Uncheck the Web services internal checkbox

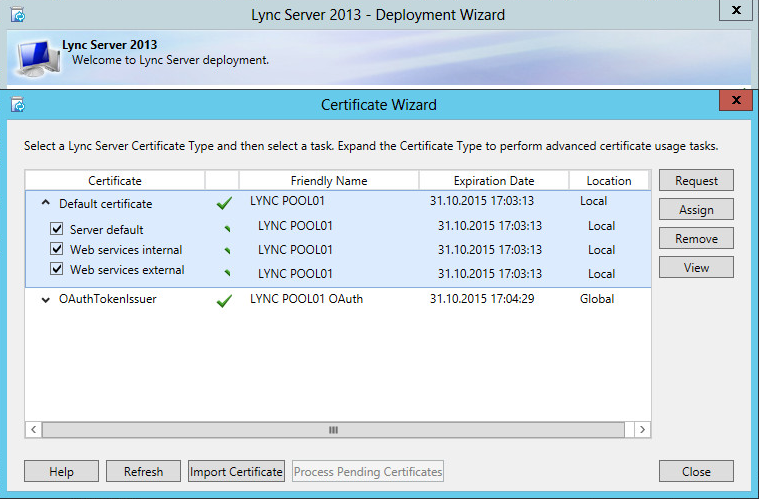coord(57,249)
